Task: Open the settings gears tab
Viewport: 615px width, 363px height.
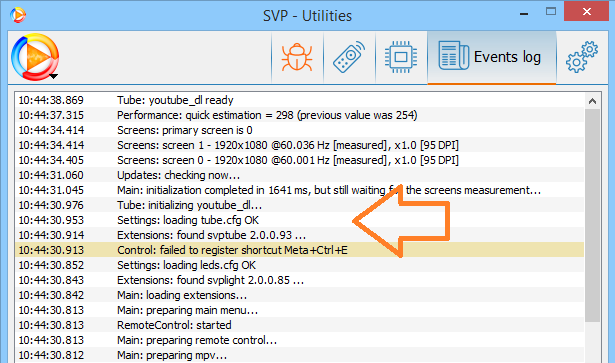Action: [582, 57]
